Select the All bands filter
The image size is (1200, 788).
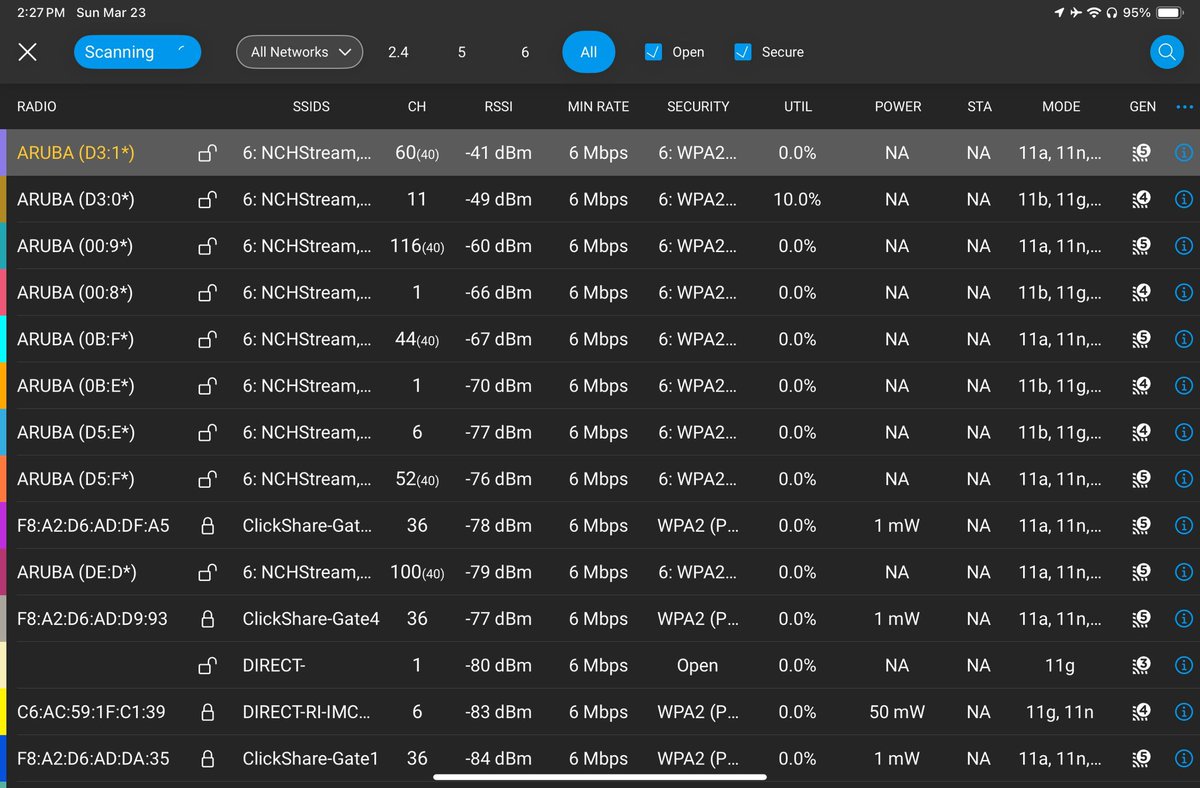click(589, 52)
